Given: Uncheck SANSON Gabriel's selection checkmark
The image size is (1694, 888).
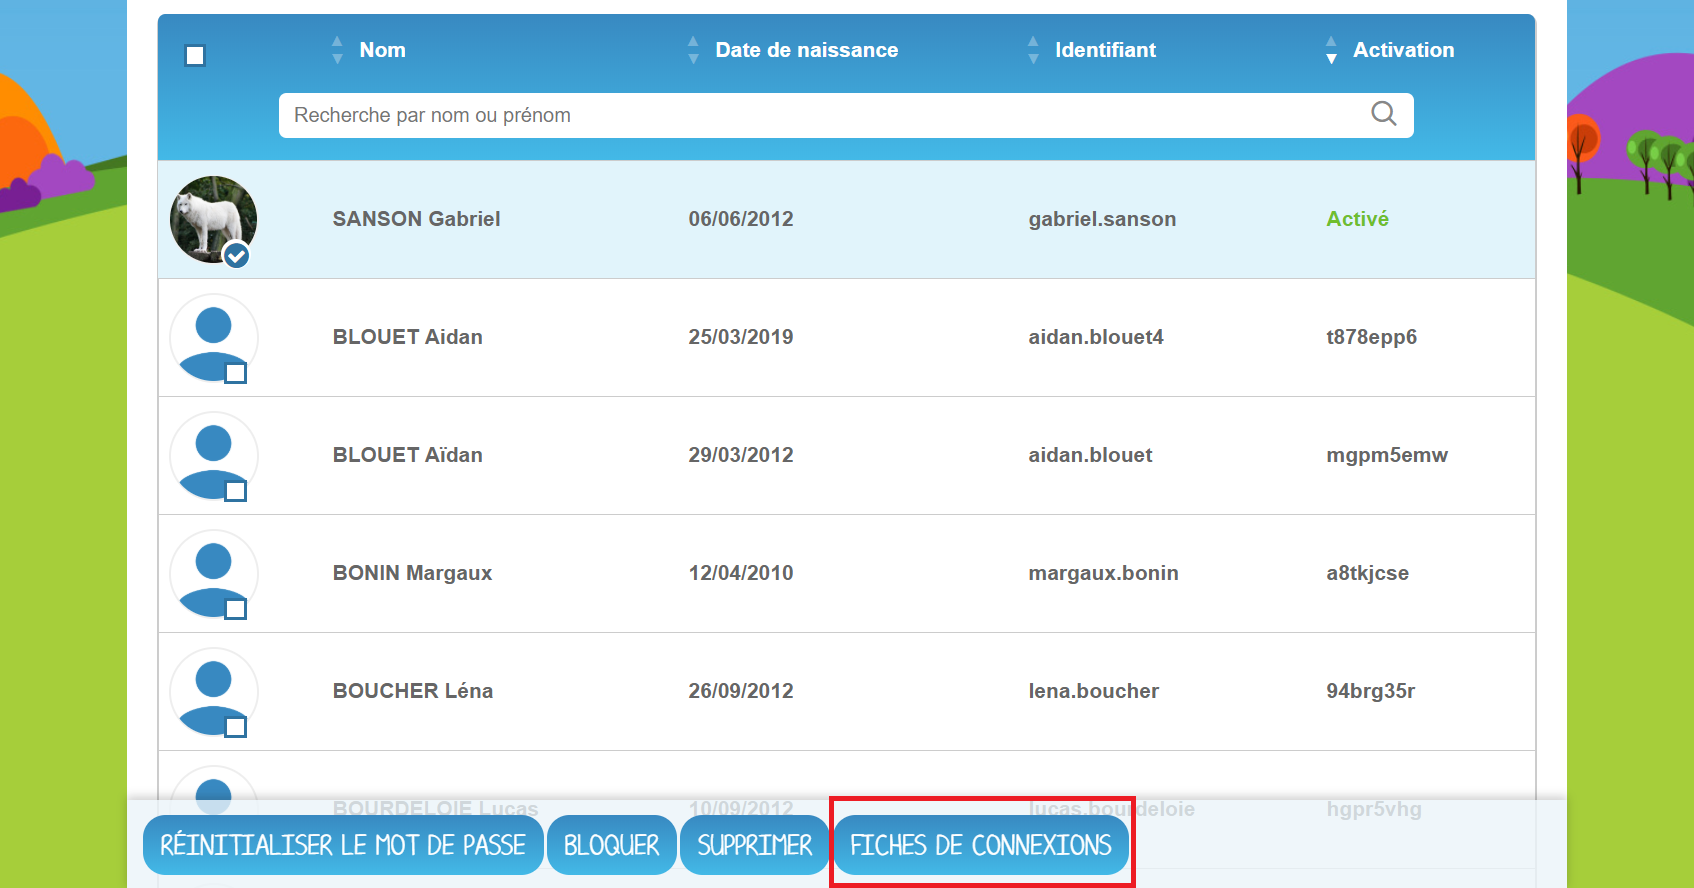Looking at the screenshot, I should (x=236, y=256).
